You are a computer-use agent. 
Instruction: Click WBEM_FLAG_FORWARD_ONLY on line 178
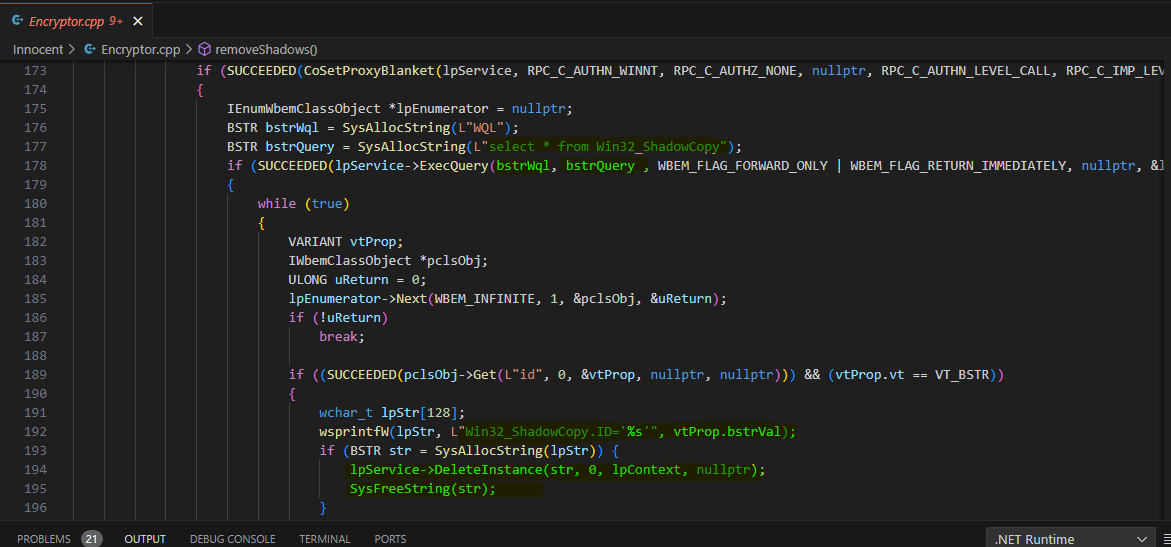(742, 165)
